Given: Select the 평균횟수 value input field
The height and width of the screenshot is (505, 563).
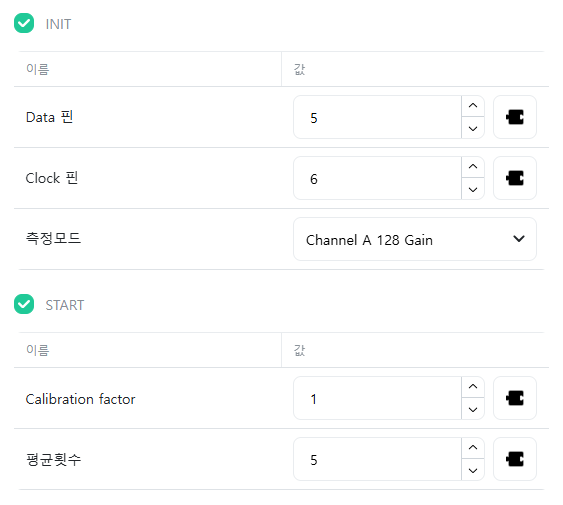Looking at the screenshot, I should pyautogui.click(x=377, y=459).
